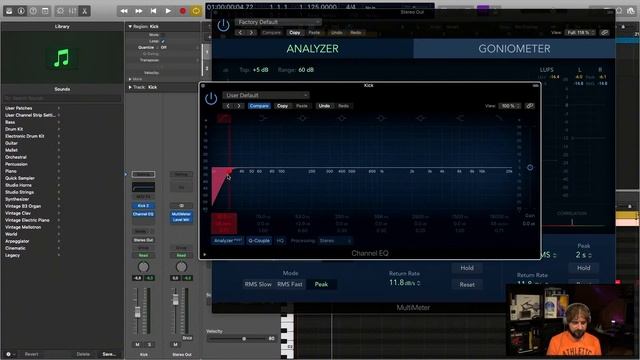
Task: Open Smart Controls dial icon
Action: tap(60, 11)
